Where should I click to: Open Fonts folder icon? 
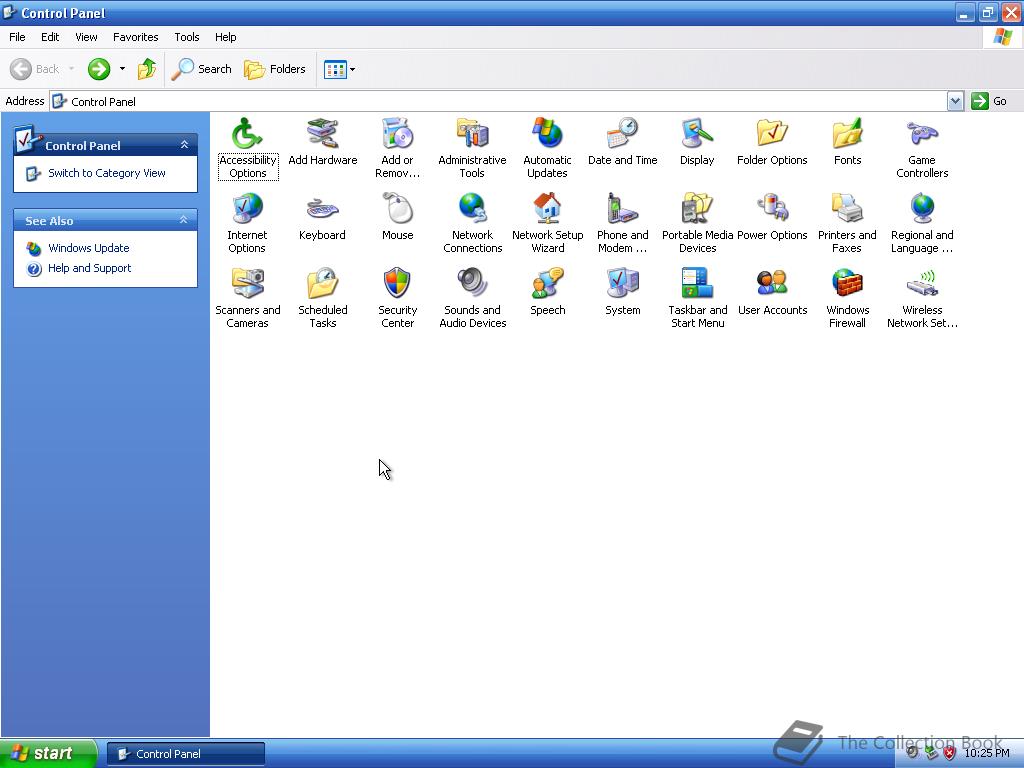tap(847, 134)
